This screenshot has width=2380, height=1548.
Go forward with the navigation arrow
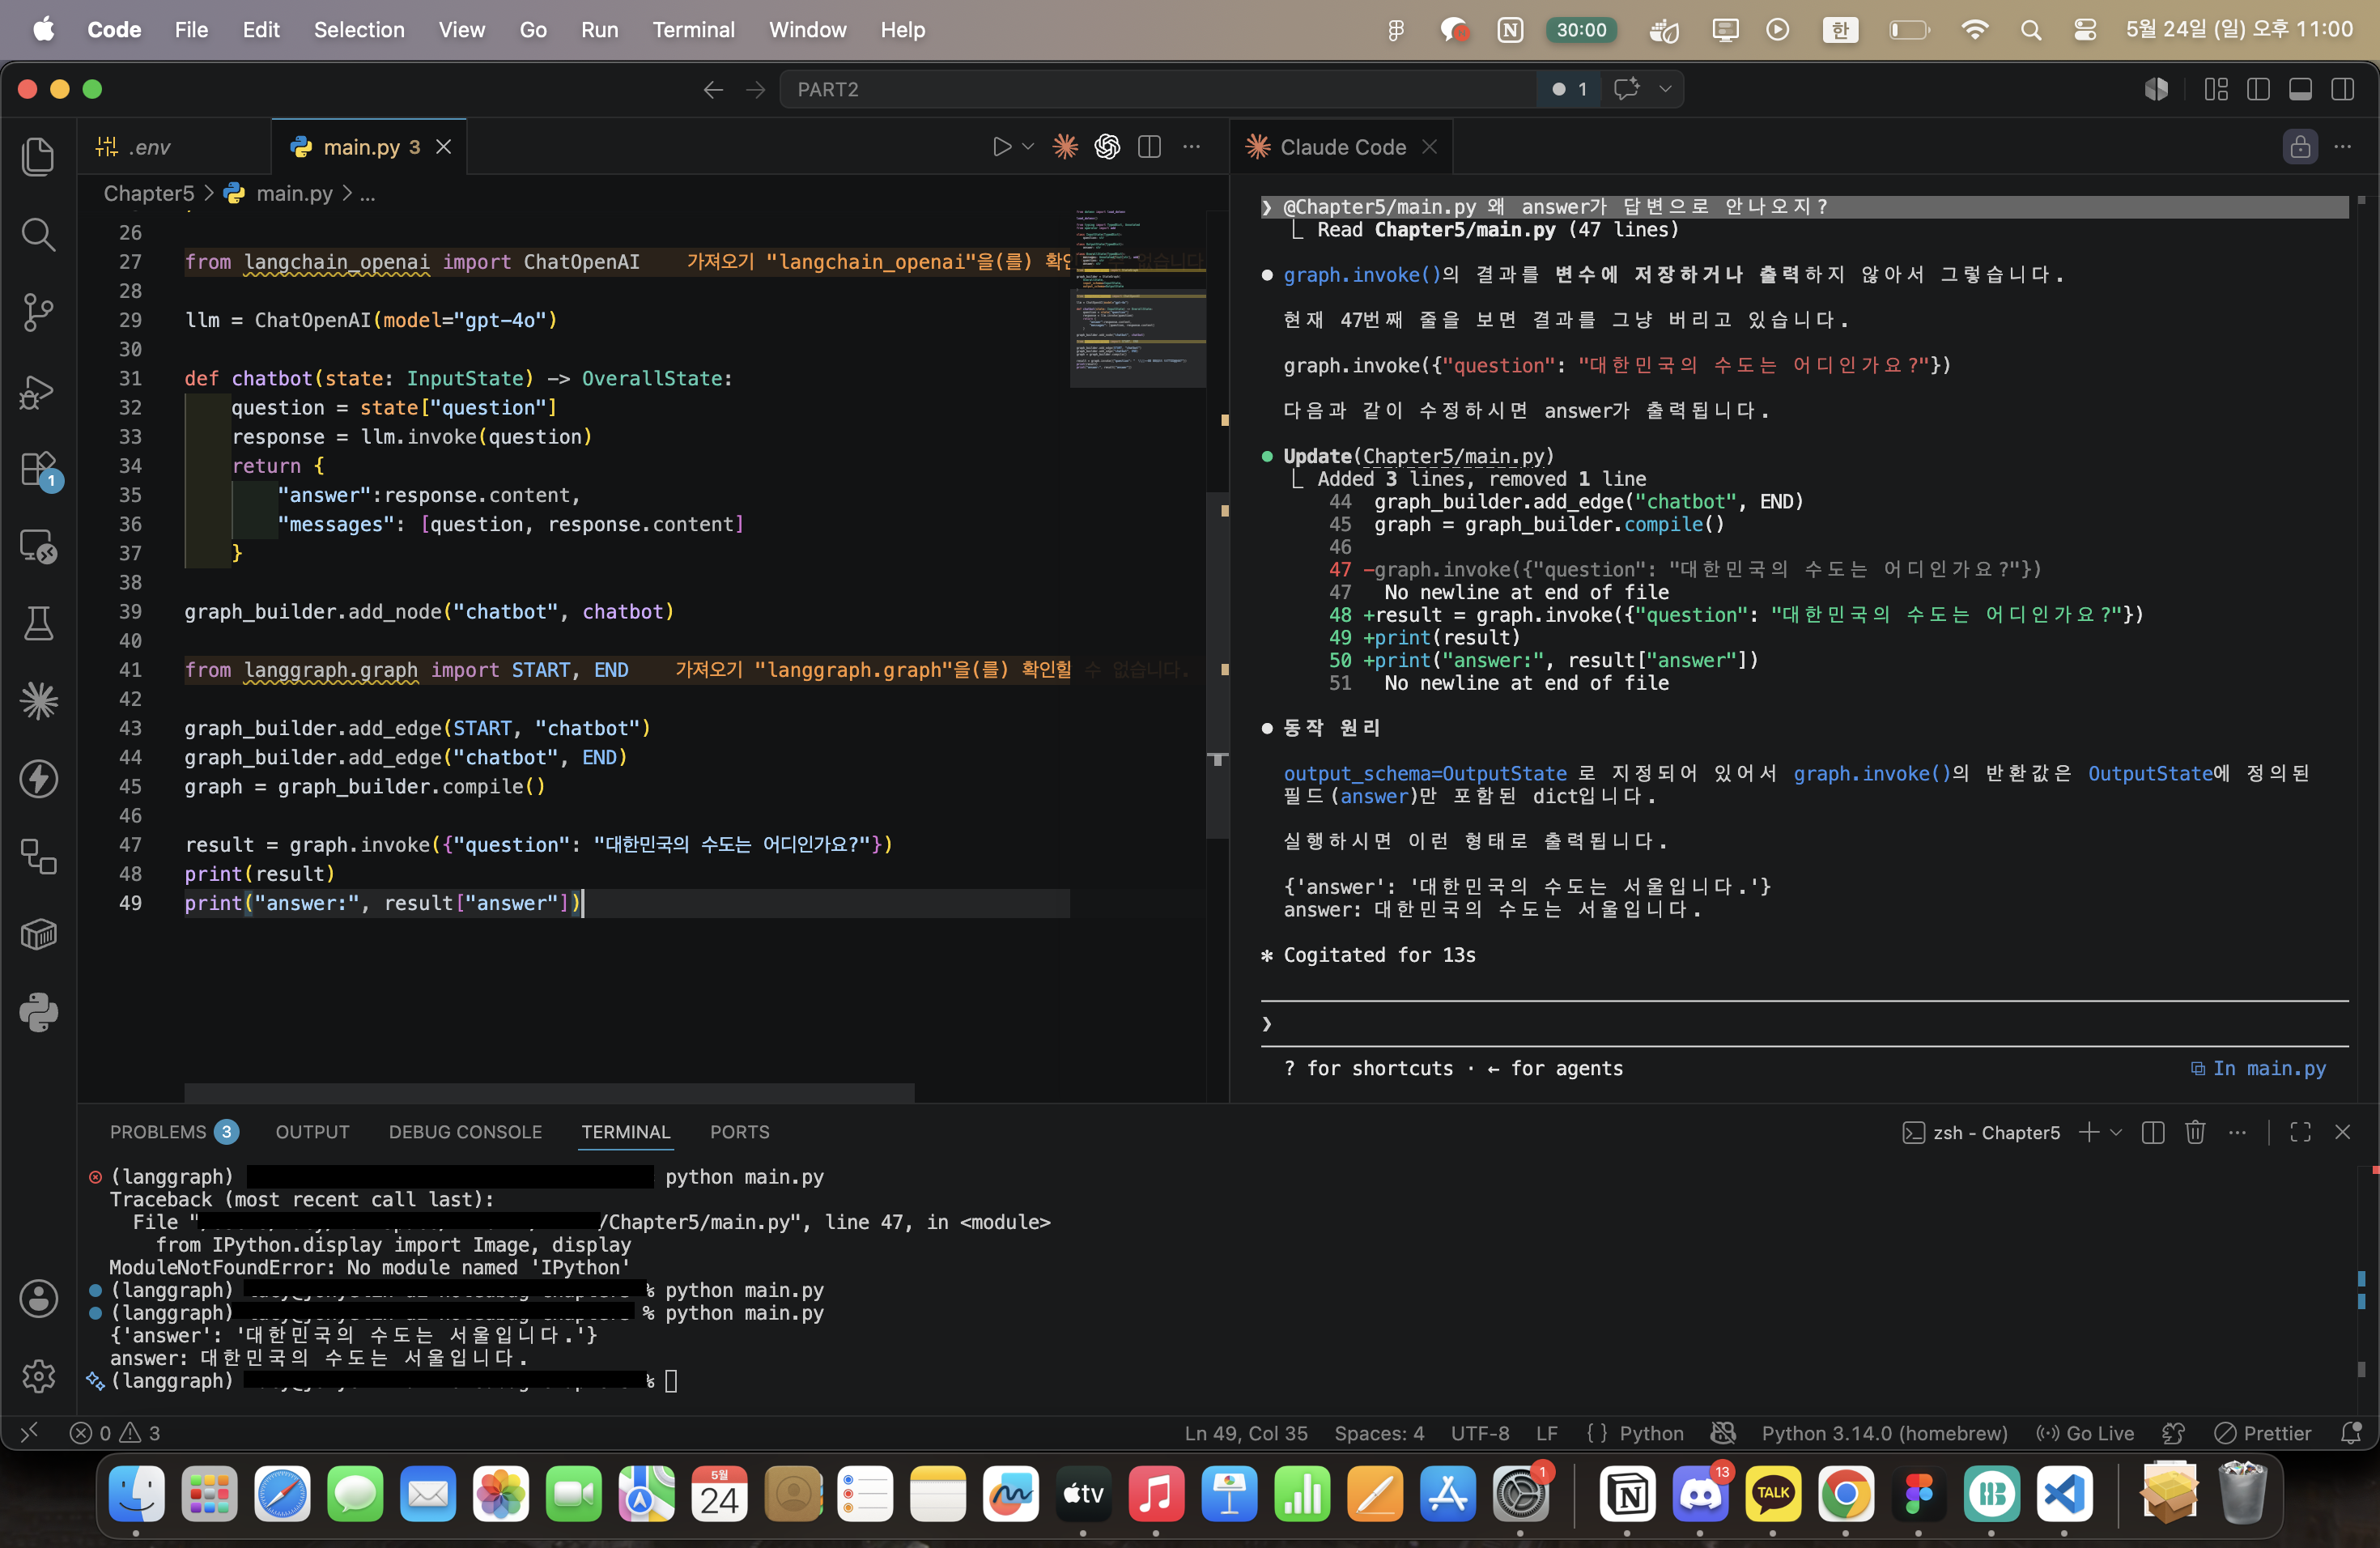755,90
